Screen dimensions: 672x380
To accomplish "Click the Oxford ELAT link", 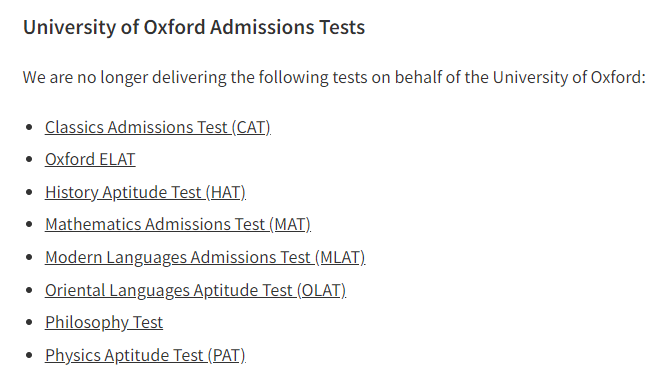I will click(90, 159).
